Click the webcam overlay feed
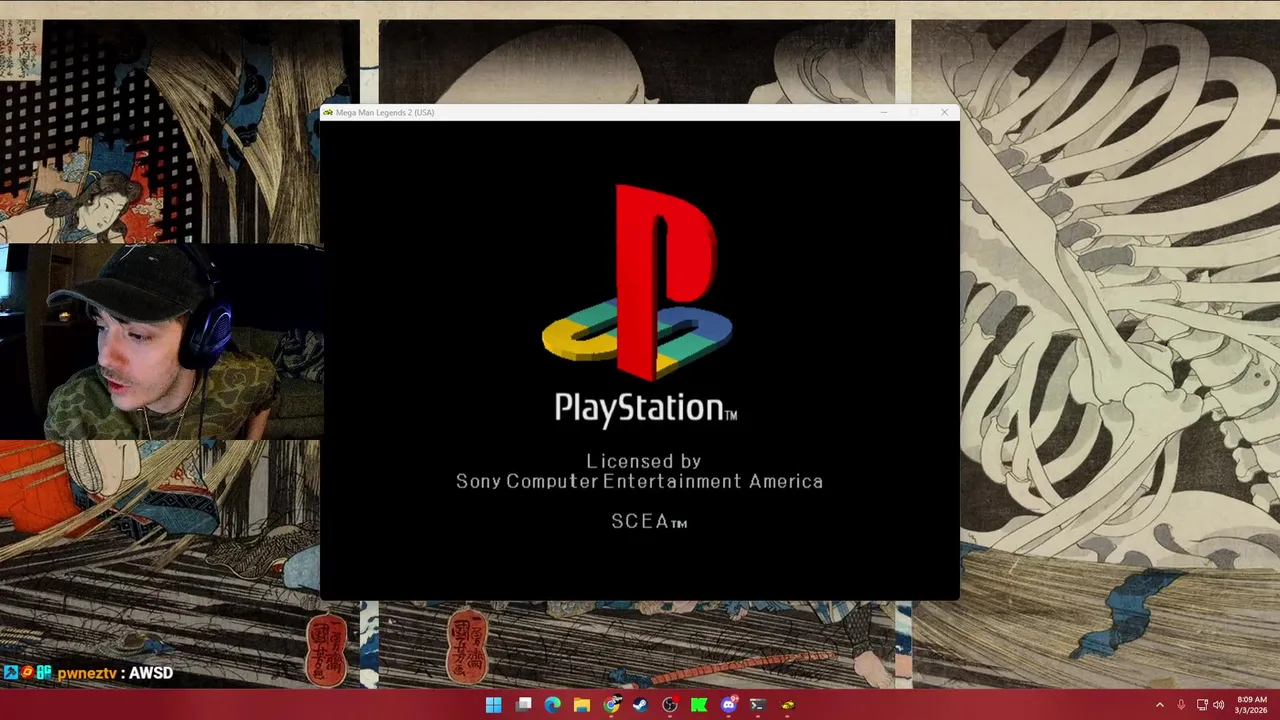Viewport: 1280px width, 720px height. 161,342
